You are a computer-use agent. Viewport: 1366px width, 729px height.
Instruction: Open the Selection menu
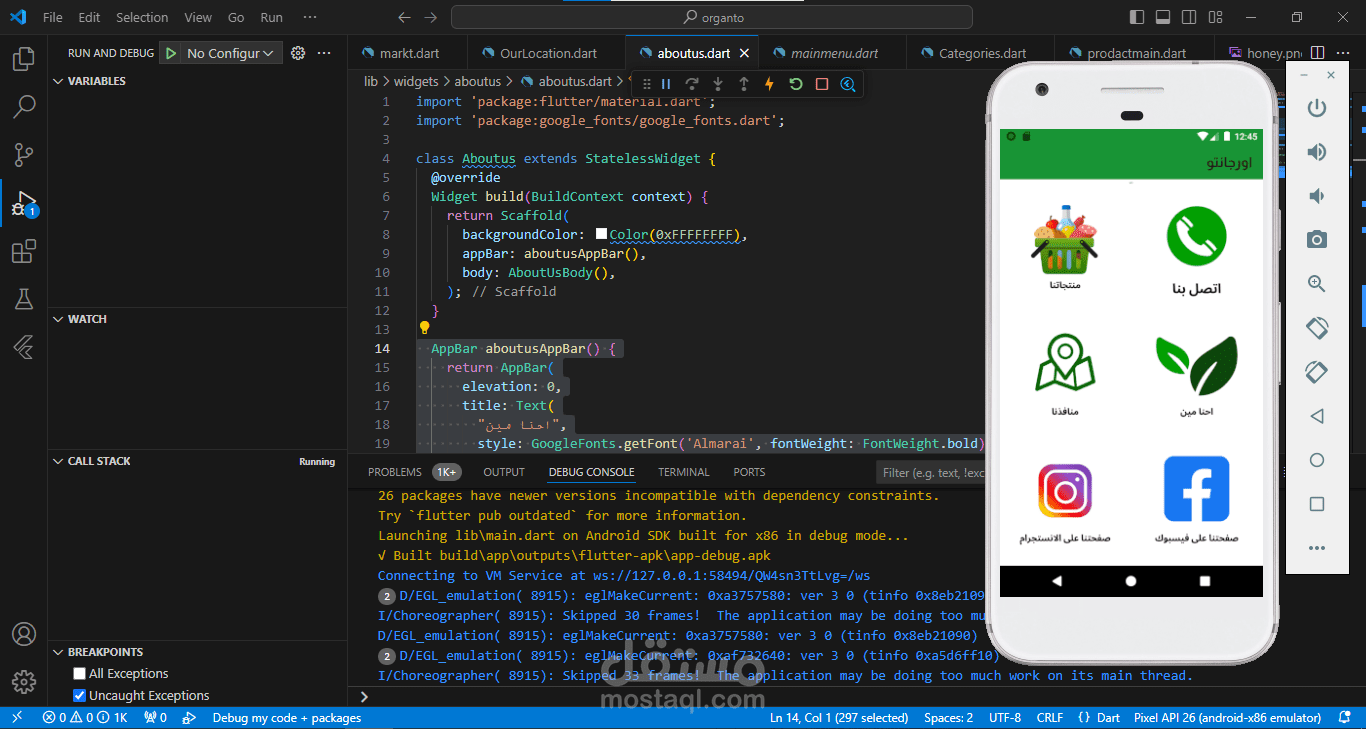[142, 17]
